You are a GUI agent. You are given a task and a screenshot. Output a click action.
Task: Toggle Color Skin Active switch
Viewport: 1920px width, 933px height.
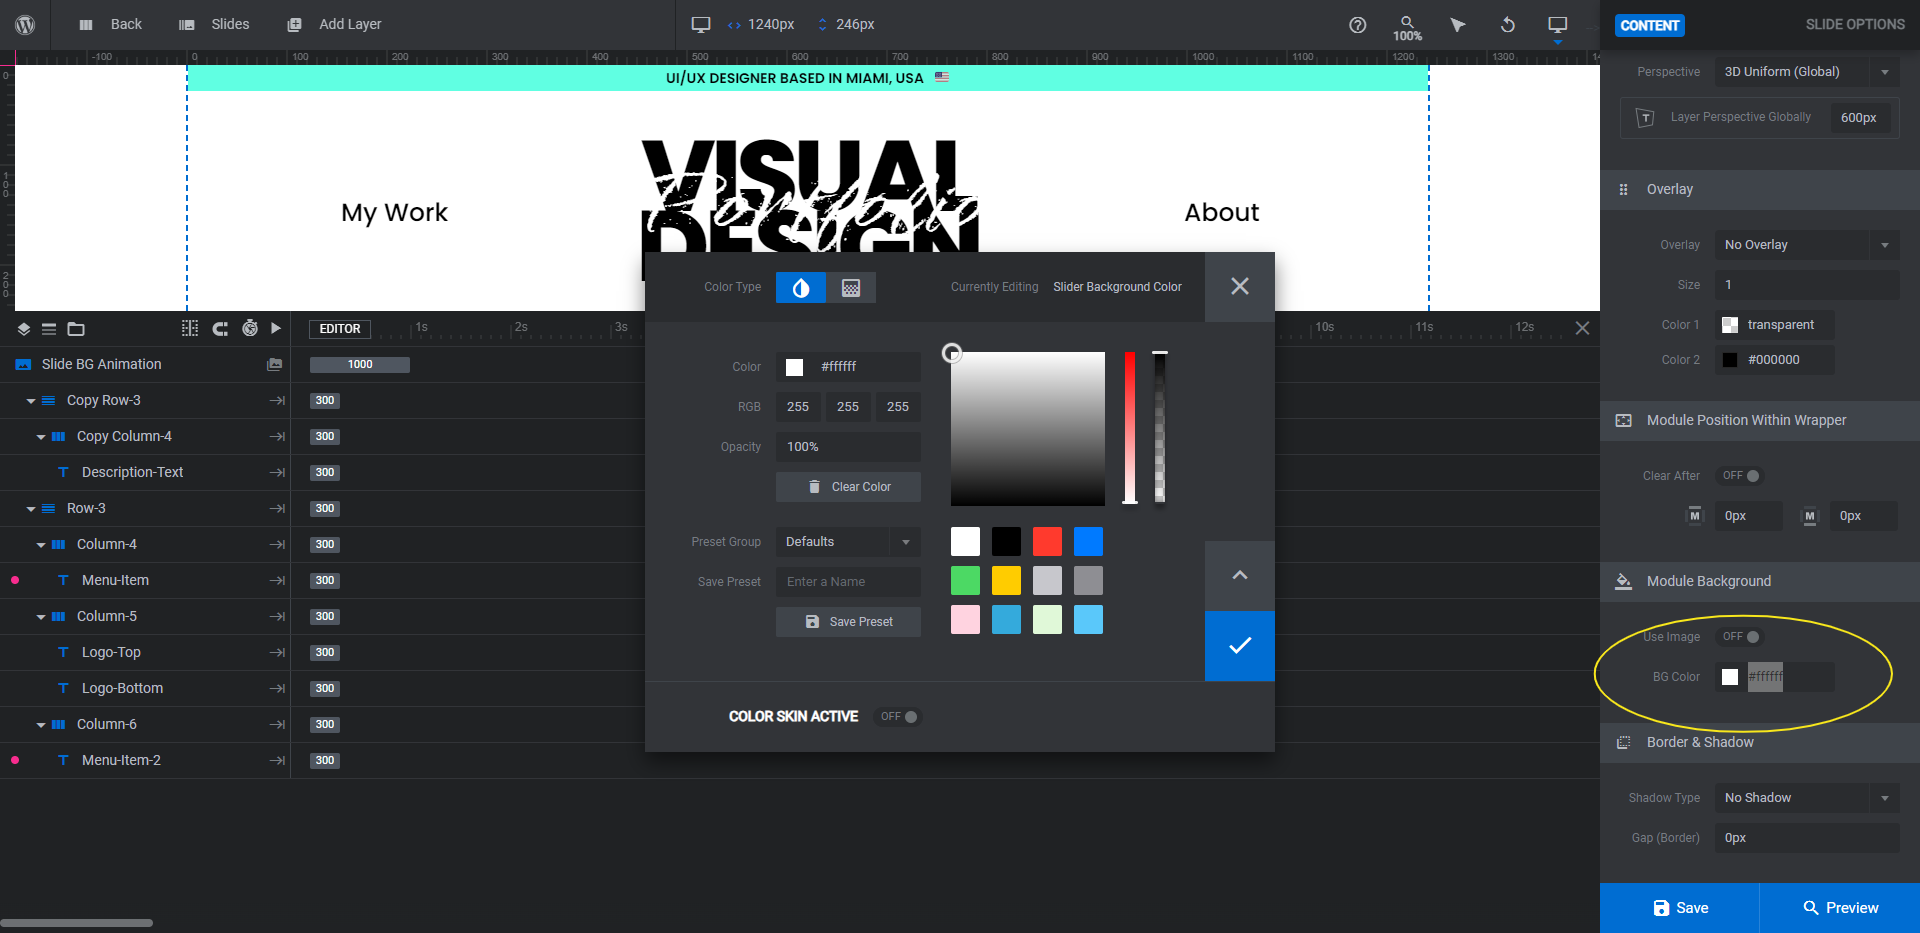pyautogui.click(x=899, y=717)
